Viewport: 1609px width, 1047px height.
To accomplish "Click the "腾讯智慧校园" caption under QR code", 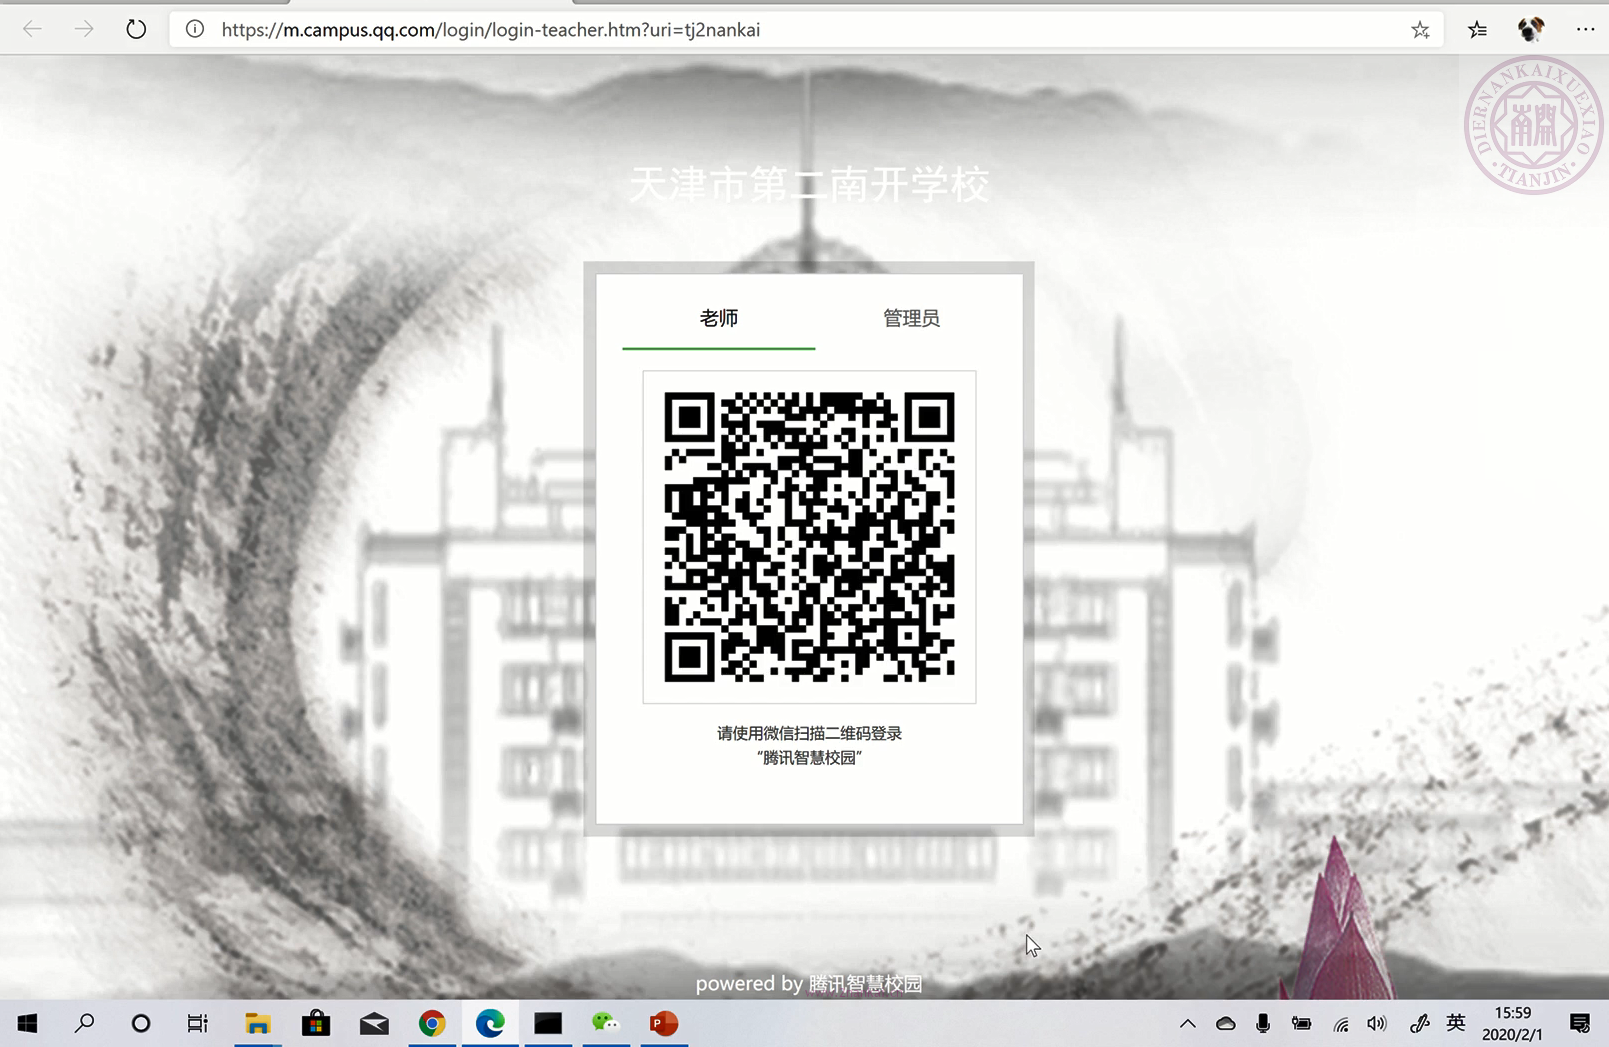I will coord(809,758).
